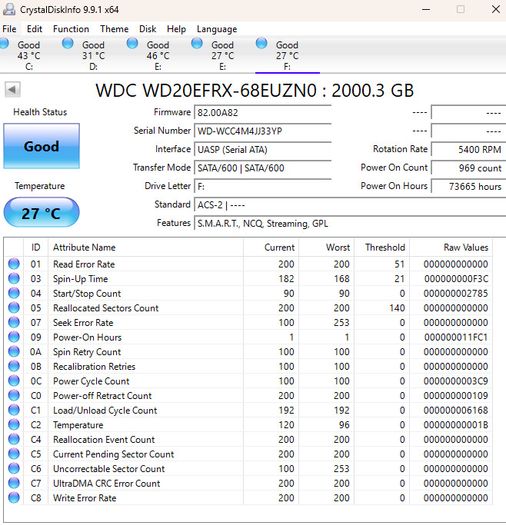
Task: Click the back arrow for previous disk
Action: click(12, 89)
